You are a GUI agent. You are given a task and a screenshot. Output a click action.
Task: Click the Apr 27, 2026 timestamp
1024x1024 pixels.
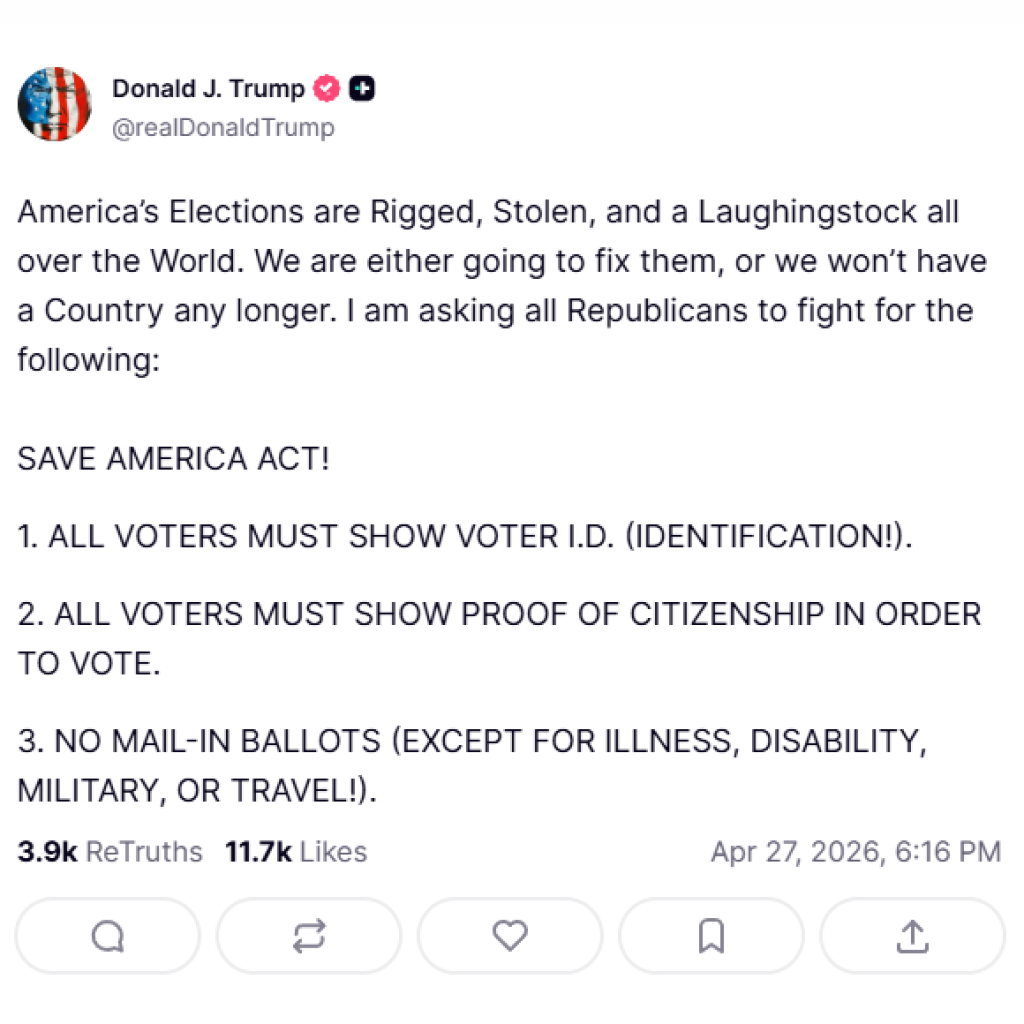point(855,852)
